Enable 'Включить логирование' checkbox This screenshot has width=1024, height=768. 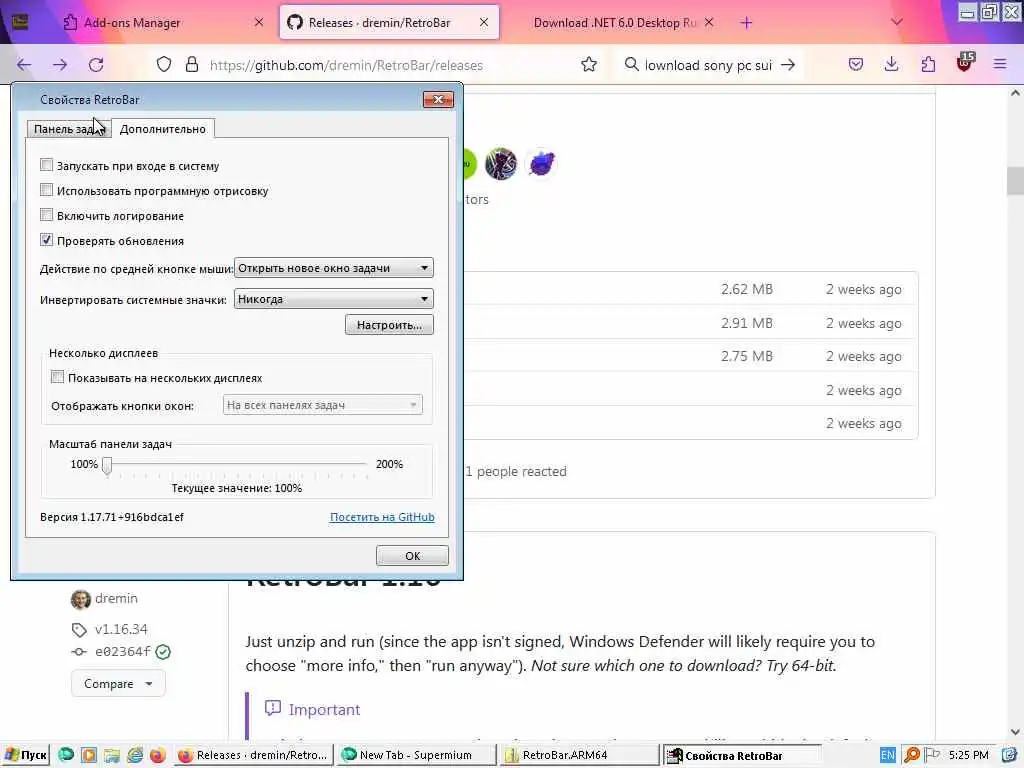46,215
